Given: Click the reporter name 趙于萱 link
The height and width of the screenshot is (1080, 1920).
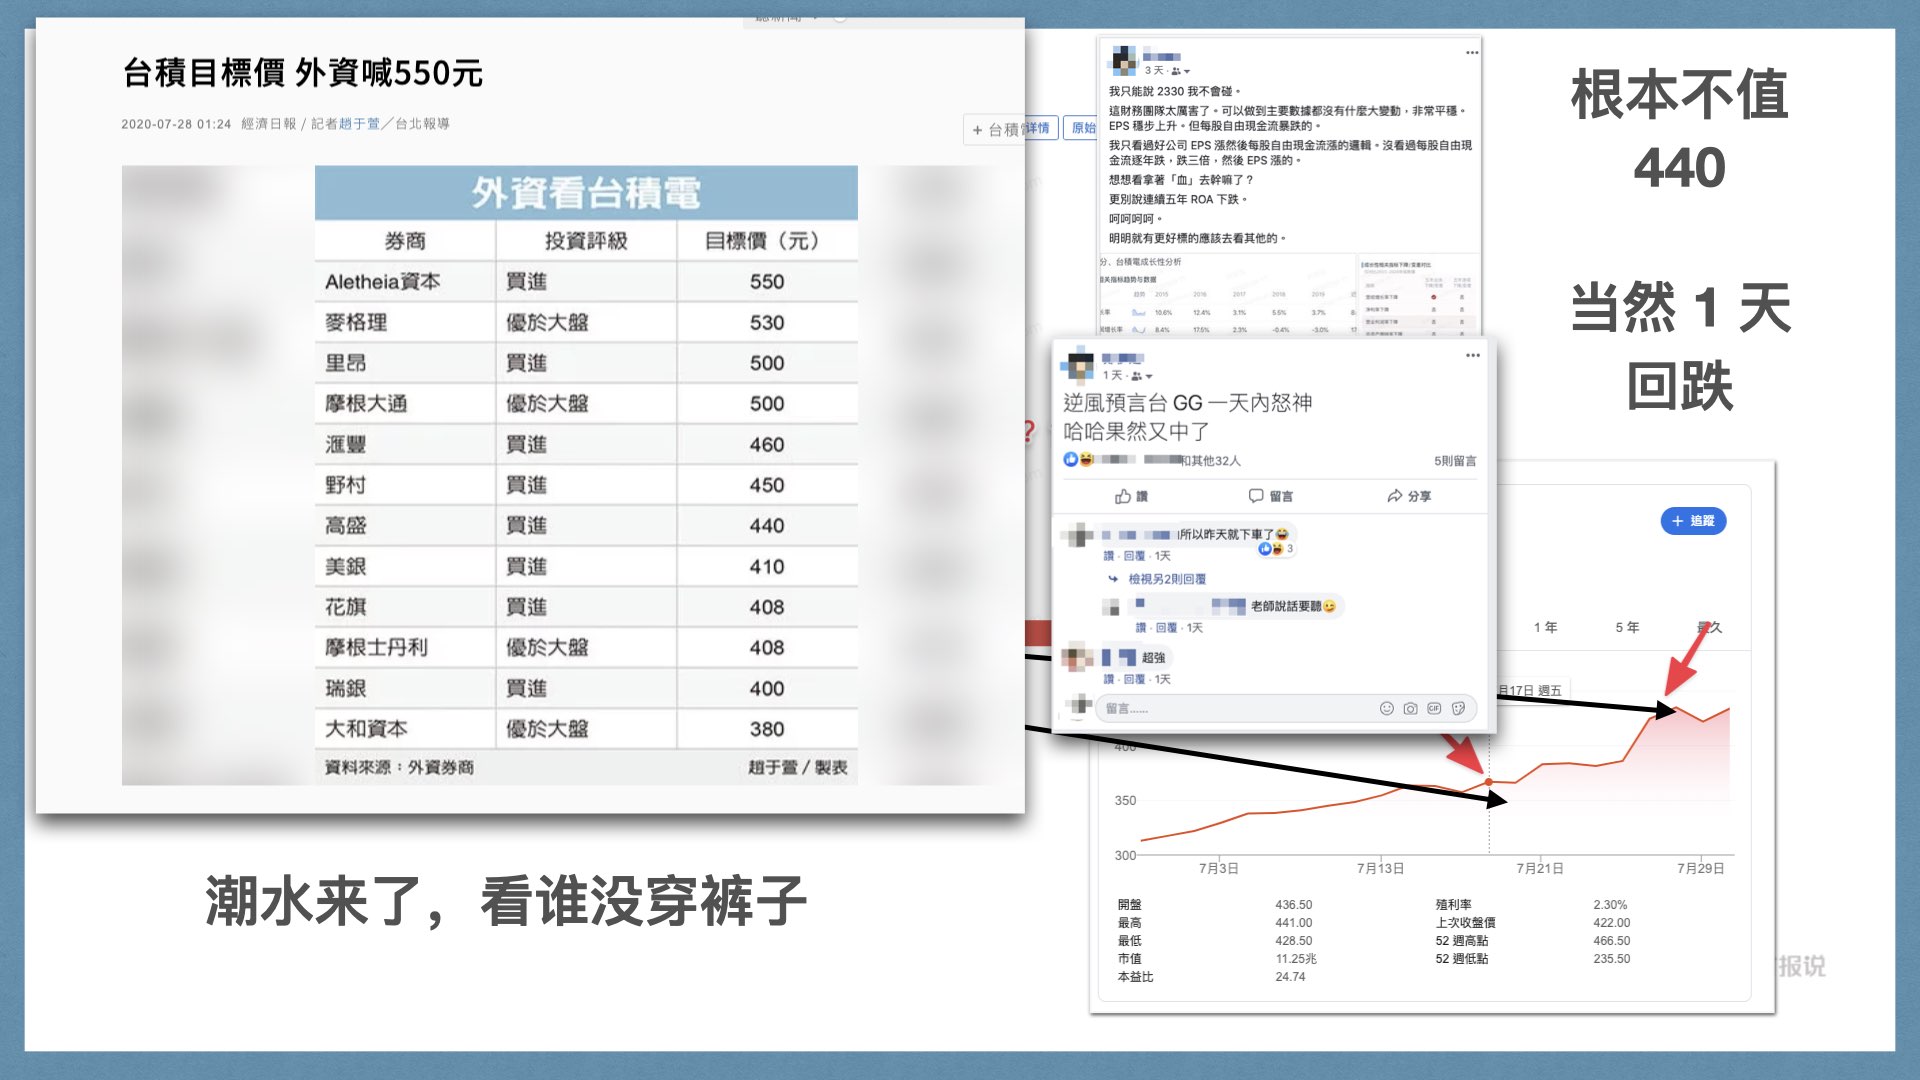Looking at the screenshot, I should [359, 124].
